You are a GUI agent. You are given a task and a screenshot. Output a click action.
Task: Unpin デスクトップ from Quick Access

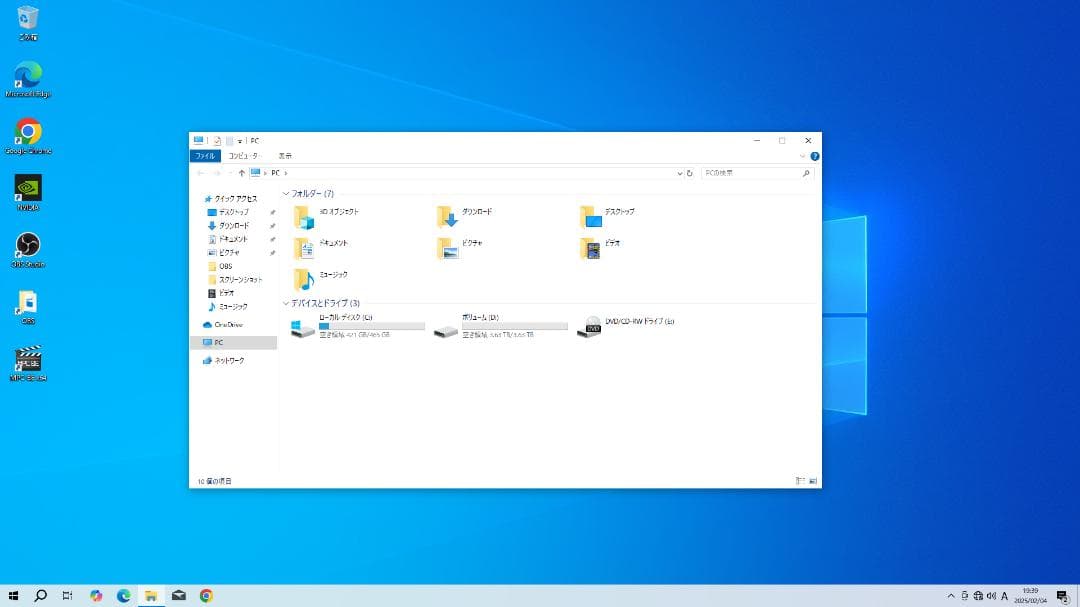tap(271, 212)
